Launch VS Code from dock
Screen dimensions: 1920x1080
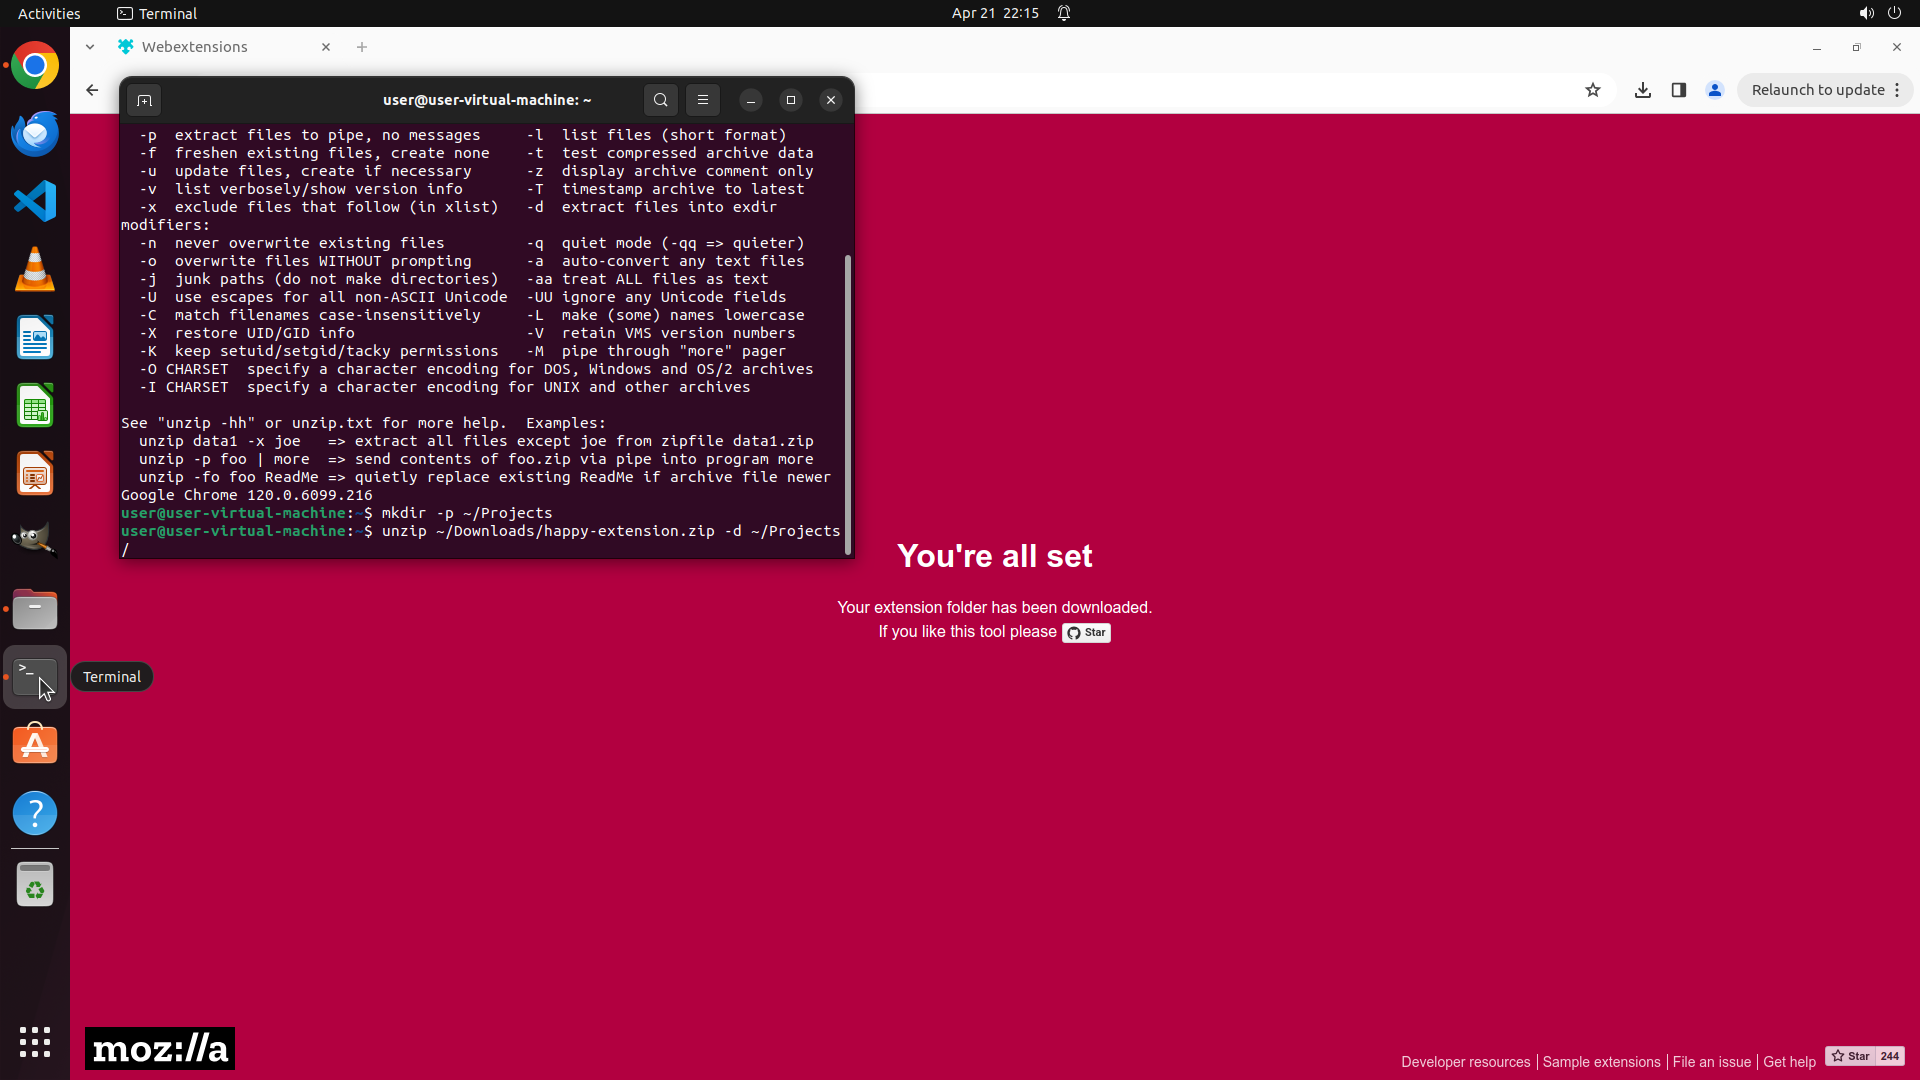click(35, 201)
